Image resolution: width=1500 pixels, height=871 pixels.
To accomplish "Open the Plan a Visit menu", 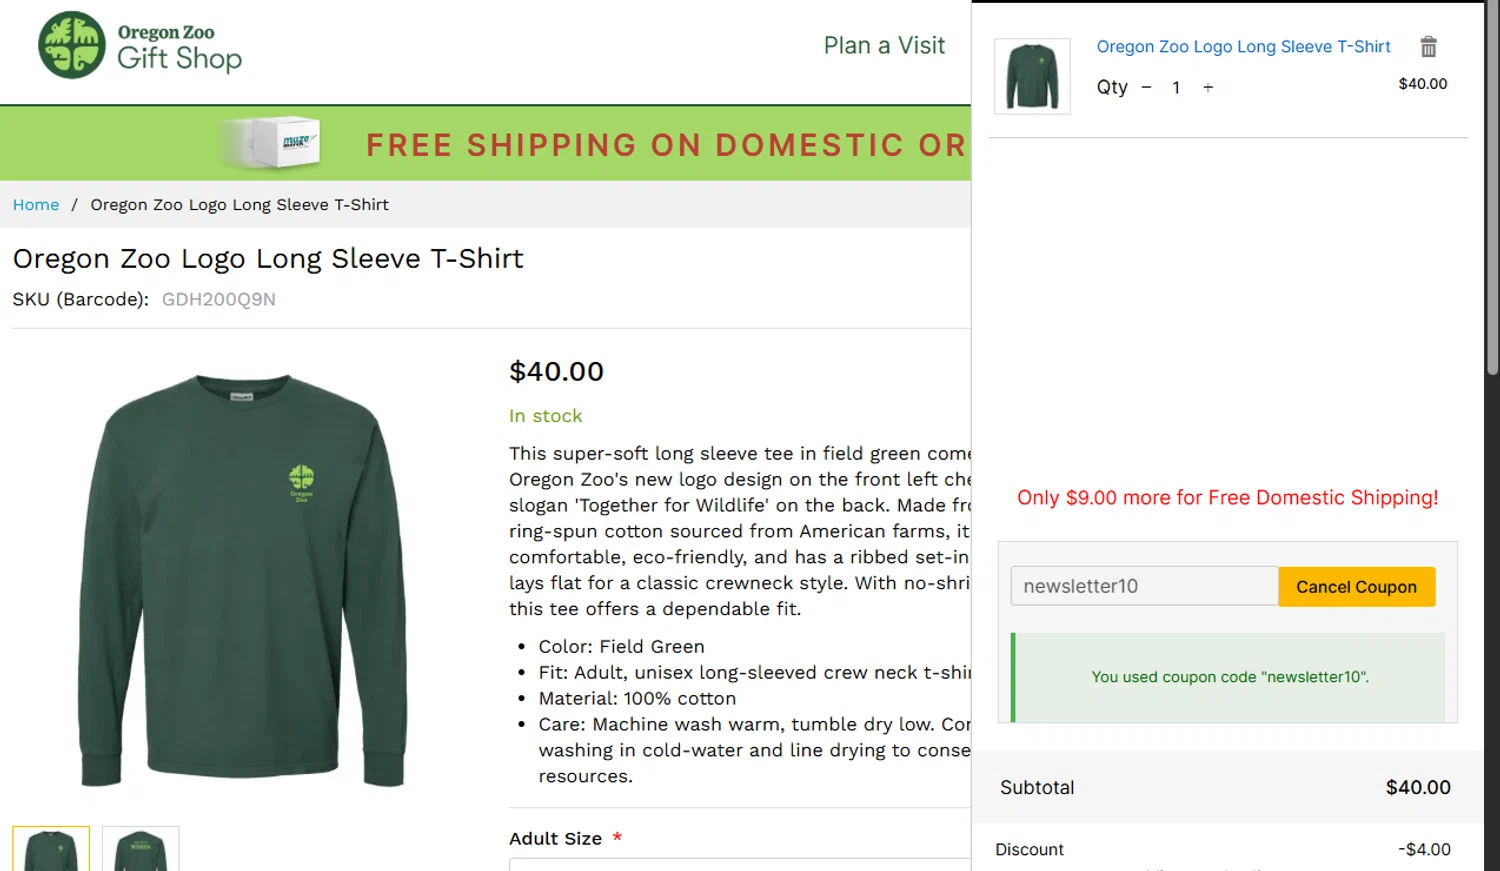I will click(884, 46).
